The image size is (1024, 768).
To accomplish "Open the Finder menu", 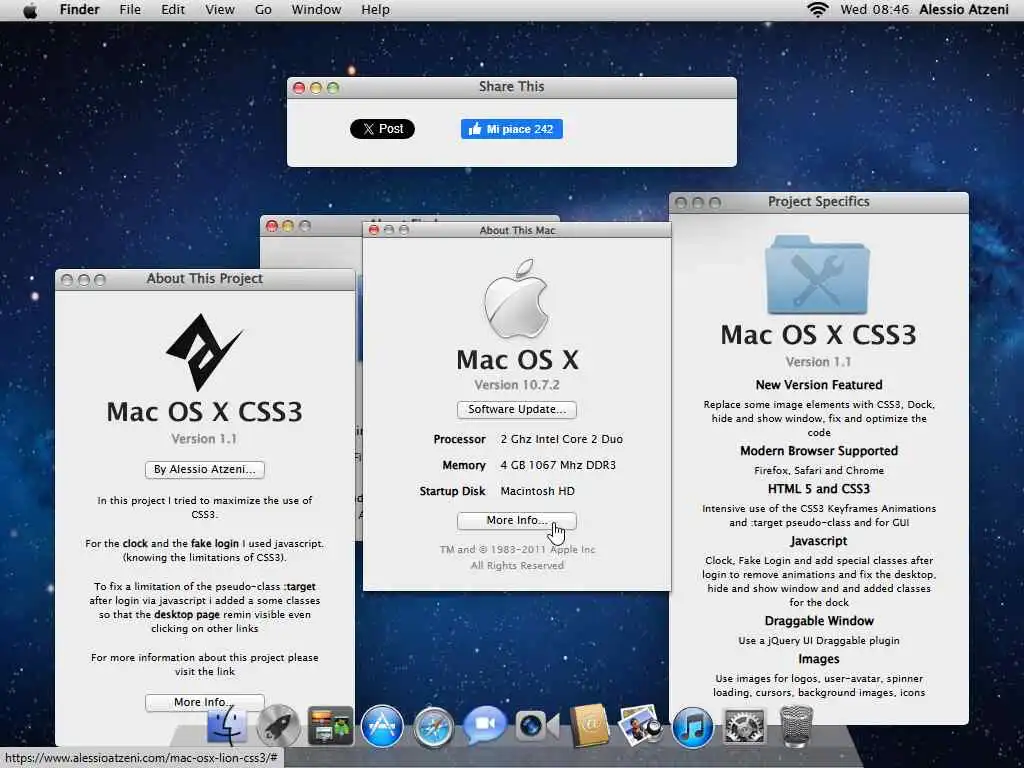I will (79, 10).
